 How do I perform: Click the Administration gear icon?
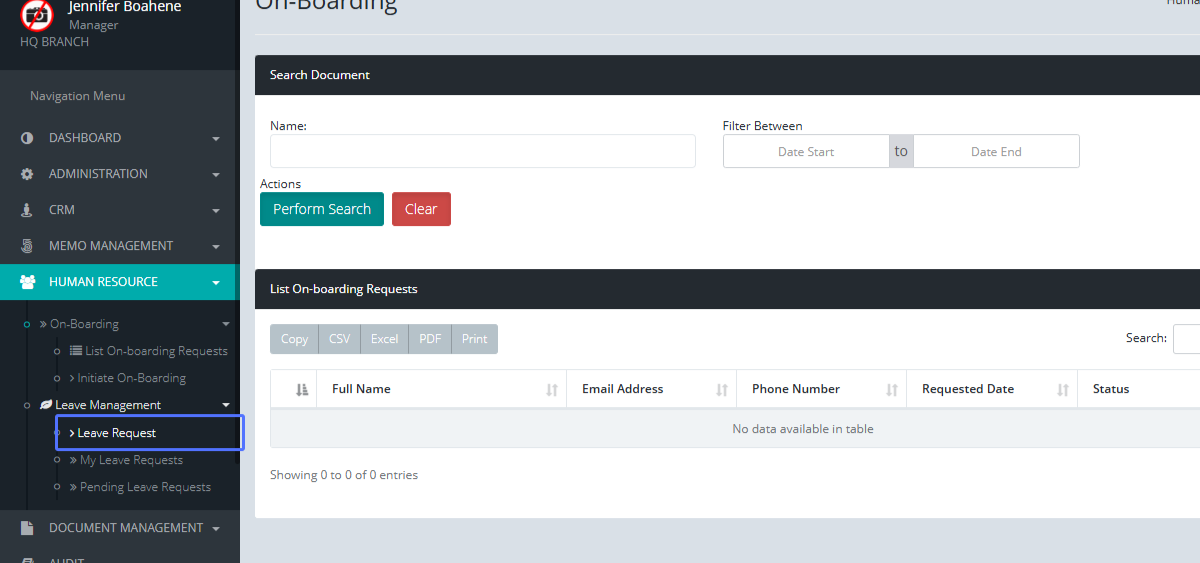point(27,174)
